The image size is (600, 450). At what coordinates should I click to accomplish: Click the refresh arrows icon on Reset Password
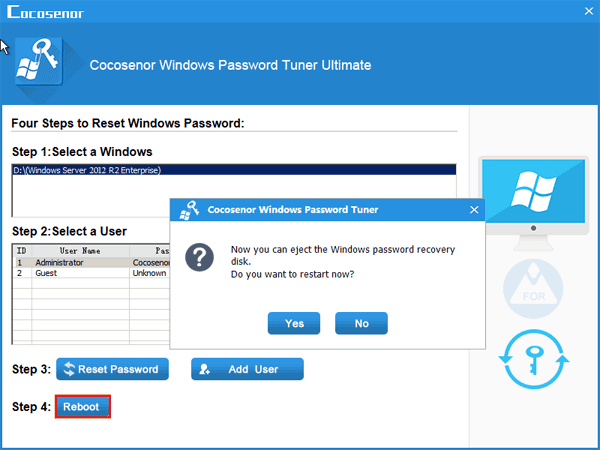tap(69, 369)
